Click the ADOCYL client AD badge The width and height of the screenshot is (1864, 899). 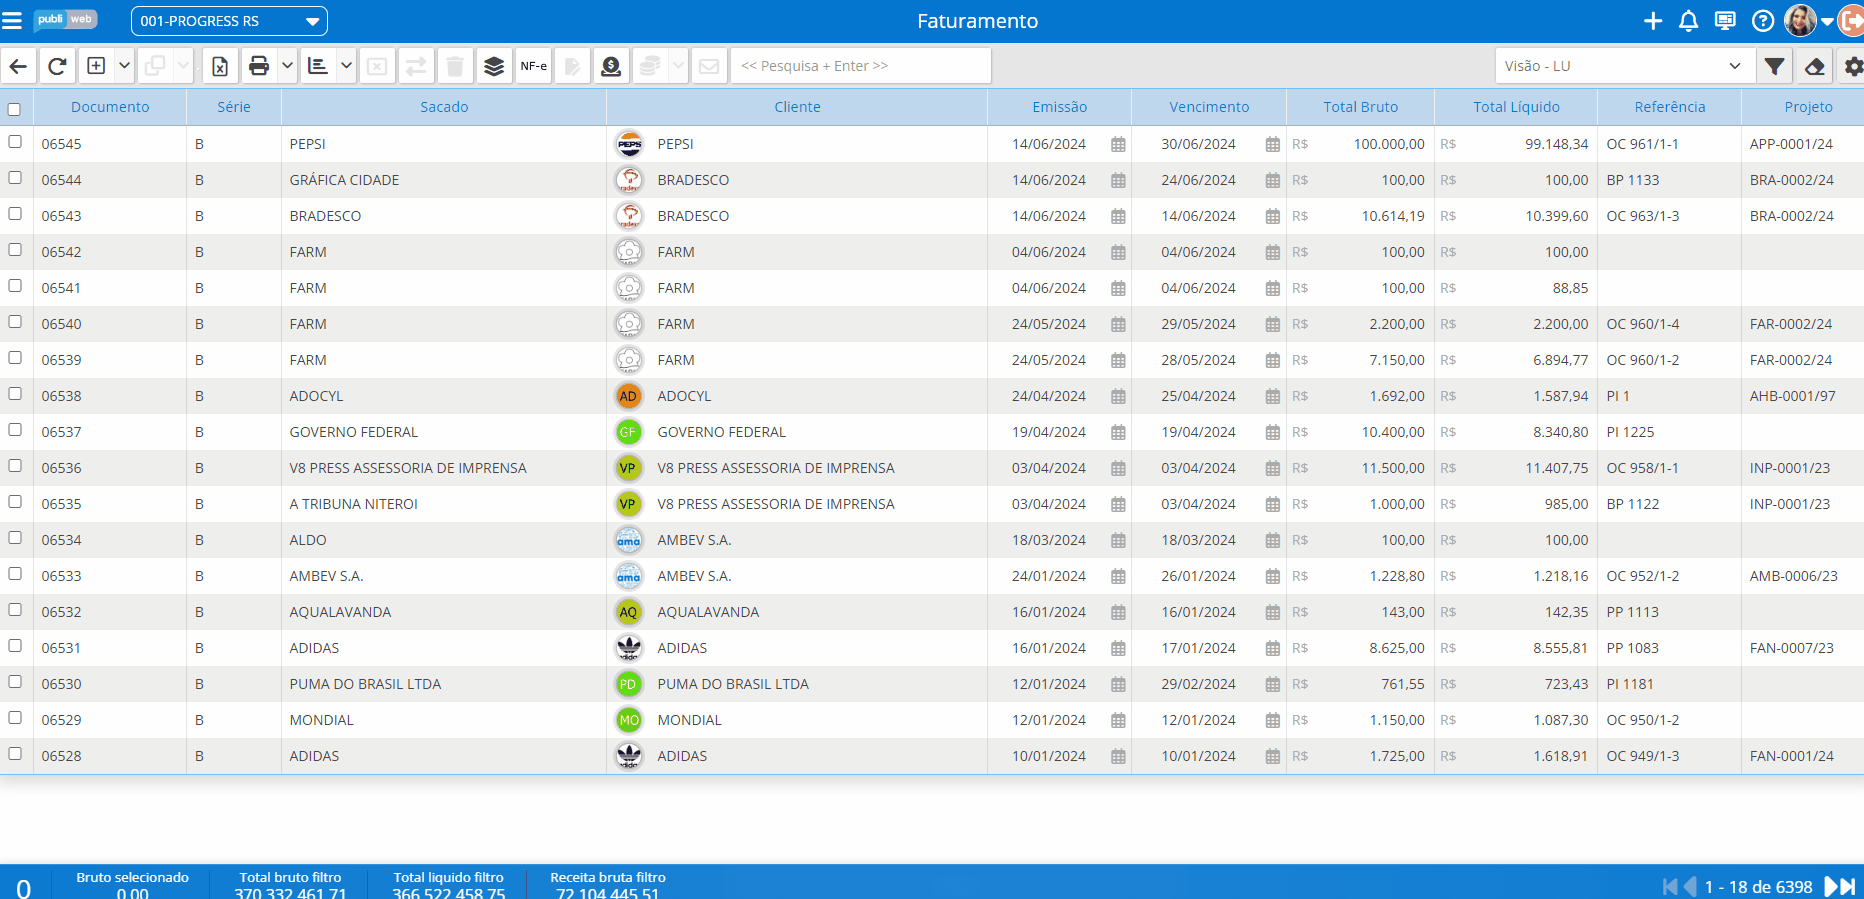coord(629,396)
